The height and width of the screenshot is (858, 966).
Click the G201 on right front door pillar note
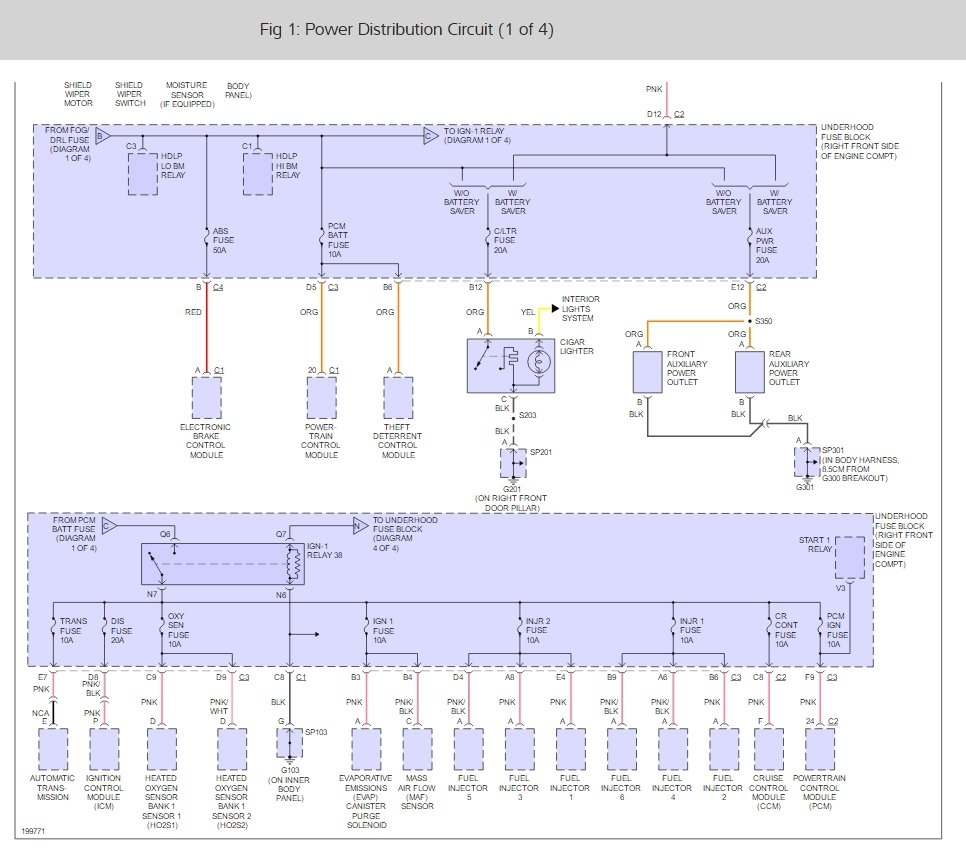pos(511,499)
